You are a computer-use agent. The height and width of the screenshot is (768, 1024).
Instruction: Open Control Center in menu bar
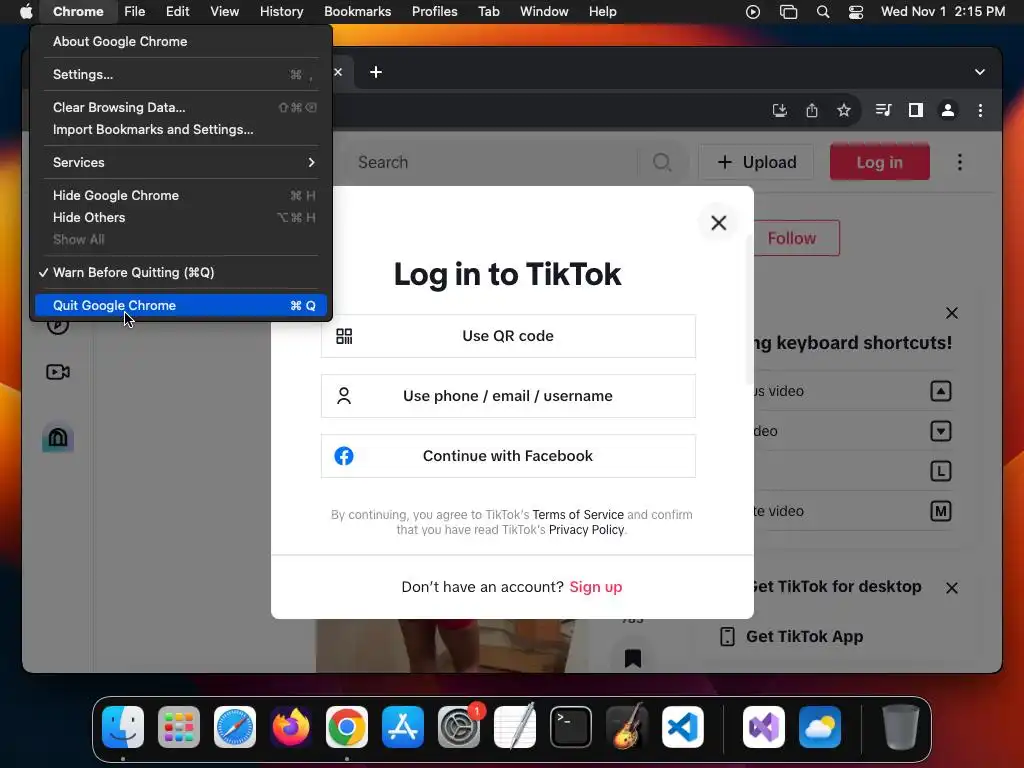click(x=856, y=12)
